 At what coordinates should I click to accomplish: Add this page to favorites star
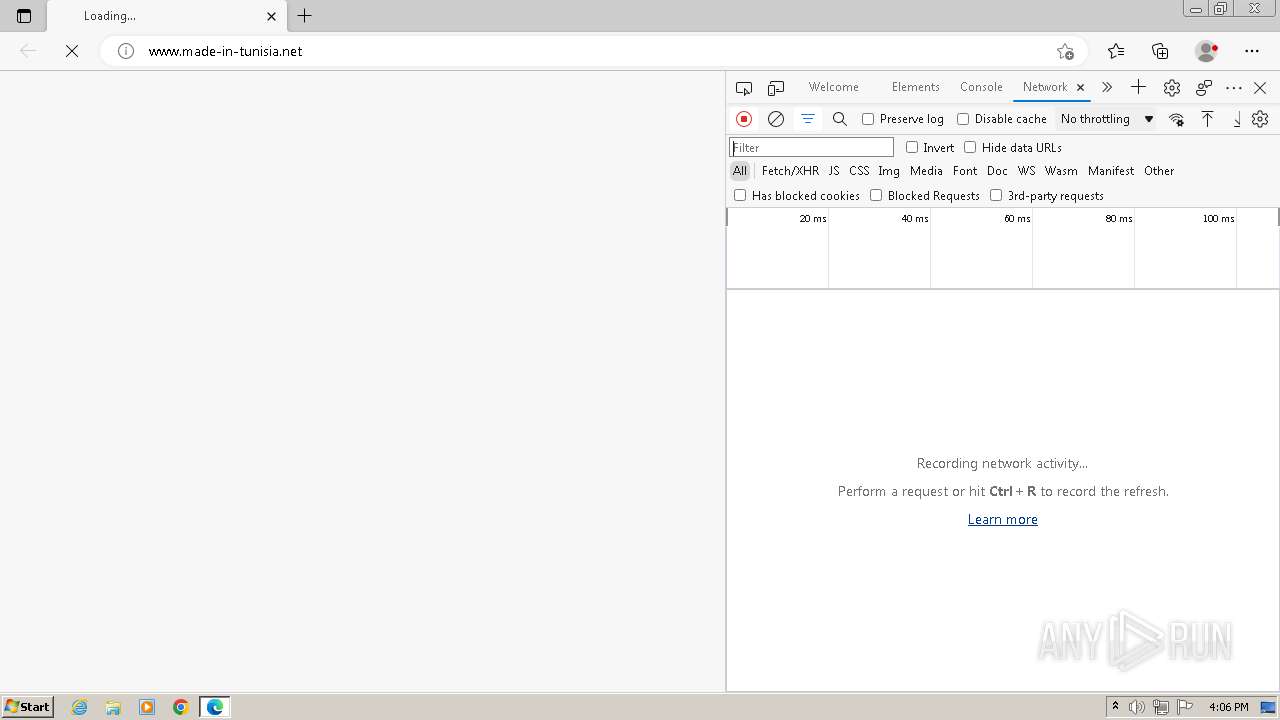tap(1065, 51)
